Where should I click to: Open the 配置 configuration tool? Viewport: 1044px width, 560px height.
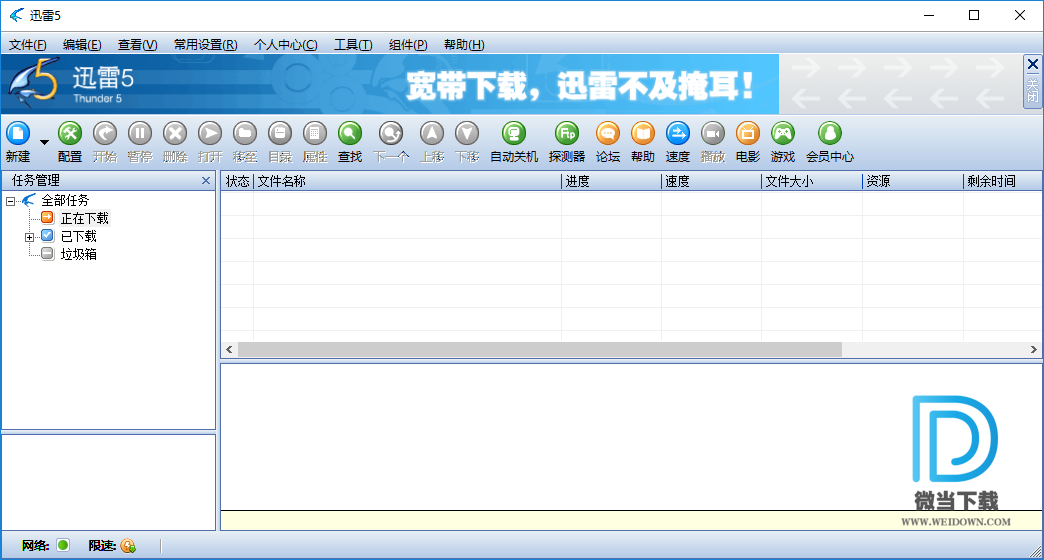[70, 134]
